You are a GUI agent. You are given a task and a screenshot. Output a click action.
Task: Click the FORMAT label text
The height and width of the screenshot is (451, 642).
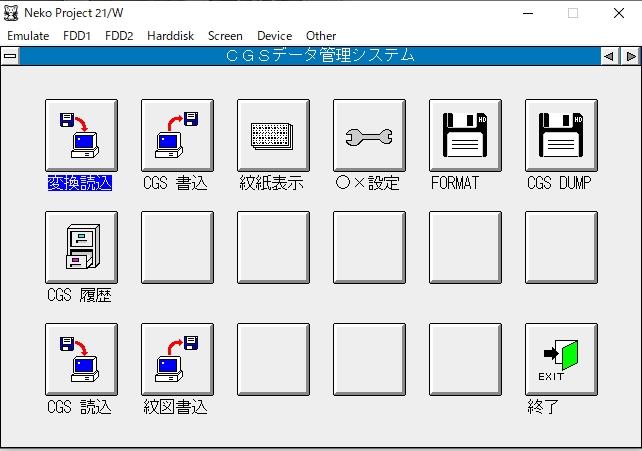coord(455,183)
